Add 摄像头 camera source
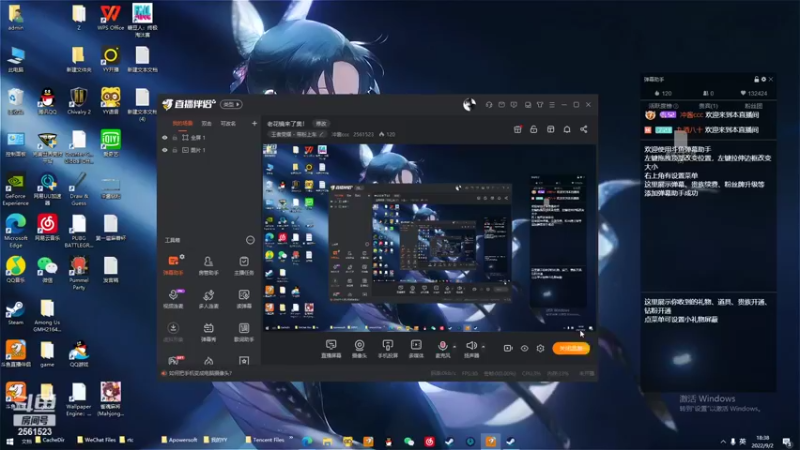This screenshot has width=800, height=450. [x=359, y=349]
